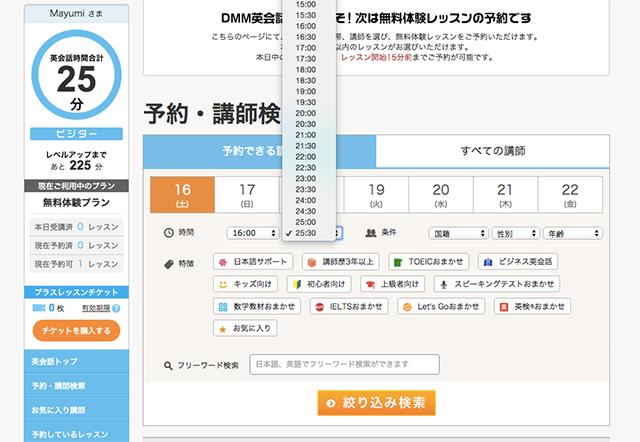The width and height of the screenshot is (640, 442).
Task: Toggle the キッズ向け filter
Action: (x=245, y=284)
